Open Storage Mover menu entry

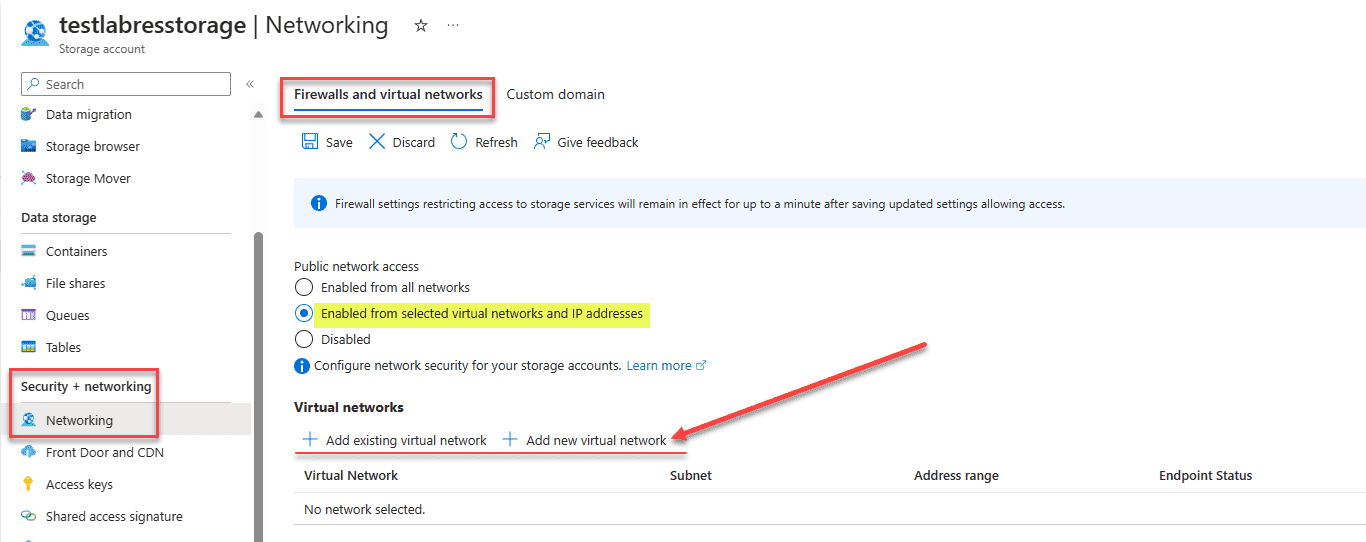(x=88, y=179)
